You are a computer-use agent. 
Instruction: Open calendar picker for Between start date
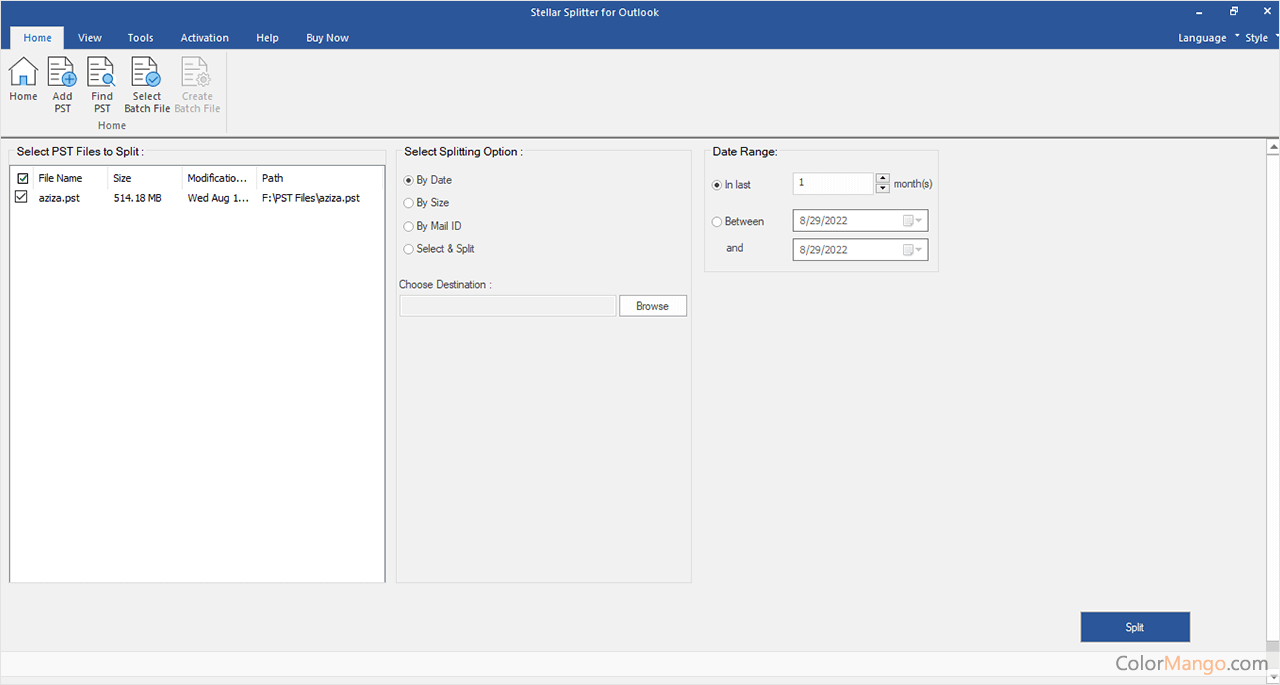(912, 221)
